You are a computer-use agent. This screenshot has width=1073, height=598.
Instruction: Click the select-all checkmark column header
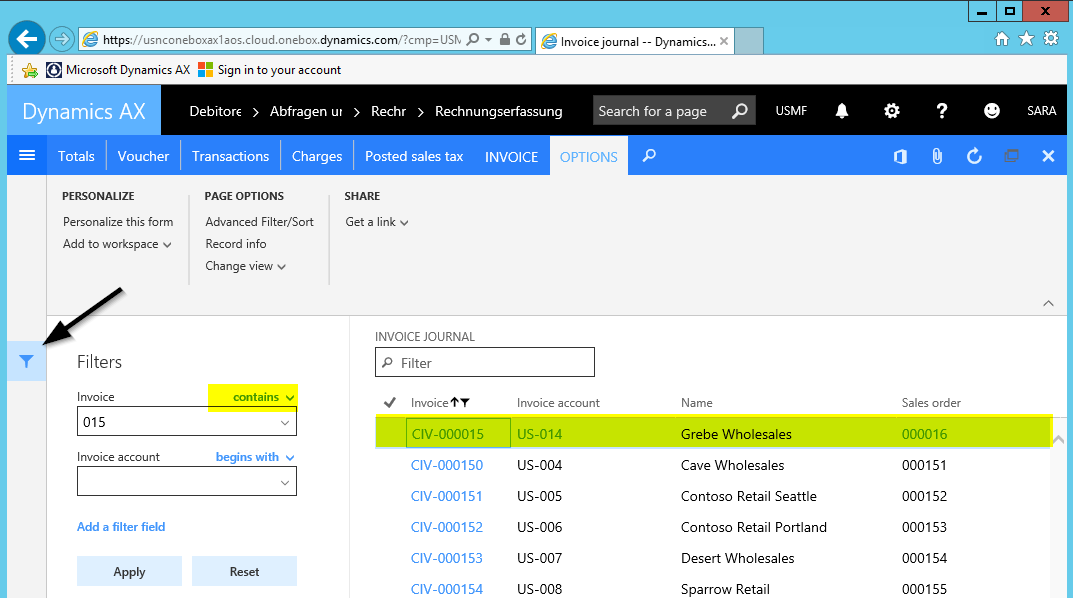point(390,403)
